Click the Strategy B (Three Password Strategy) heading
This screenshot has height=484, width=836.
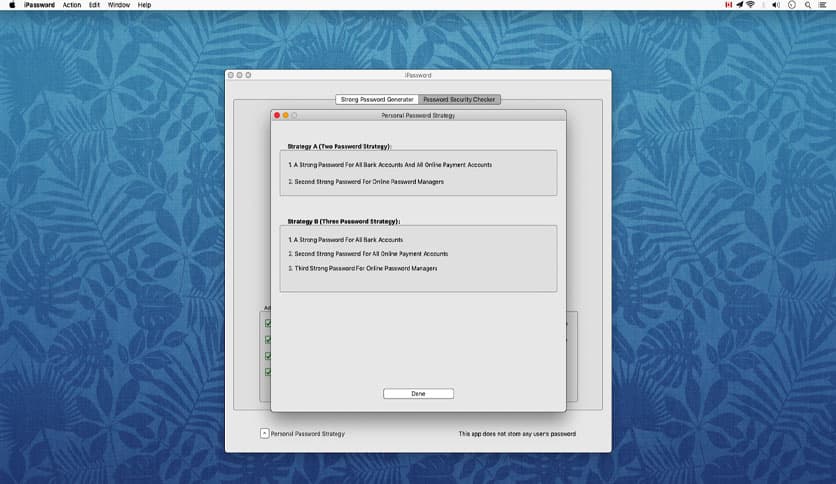tap(344, 221)
